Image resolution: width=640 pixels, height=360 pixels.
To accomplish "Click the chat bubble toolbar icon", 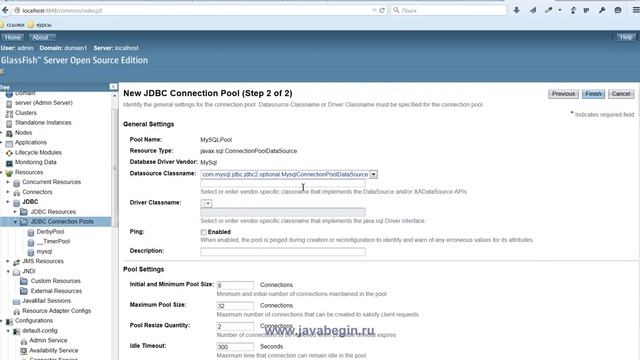I will click(618, 10).
